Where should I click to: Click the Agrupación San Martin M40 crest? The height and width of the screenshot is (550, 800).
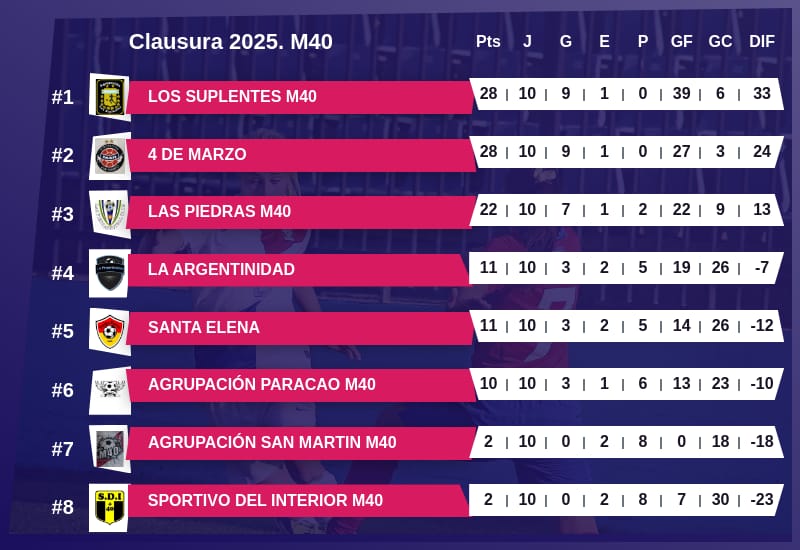(x=109, y=446)
